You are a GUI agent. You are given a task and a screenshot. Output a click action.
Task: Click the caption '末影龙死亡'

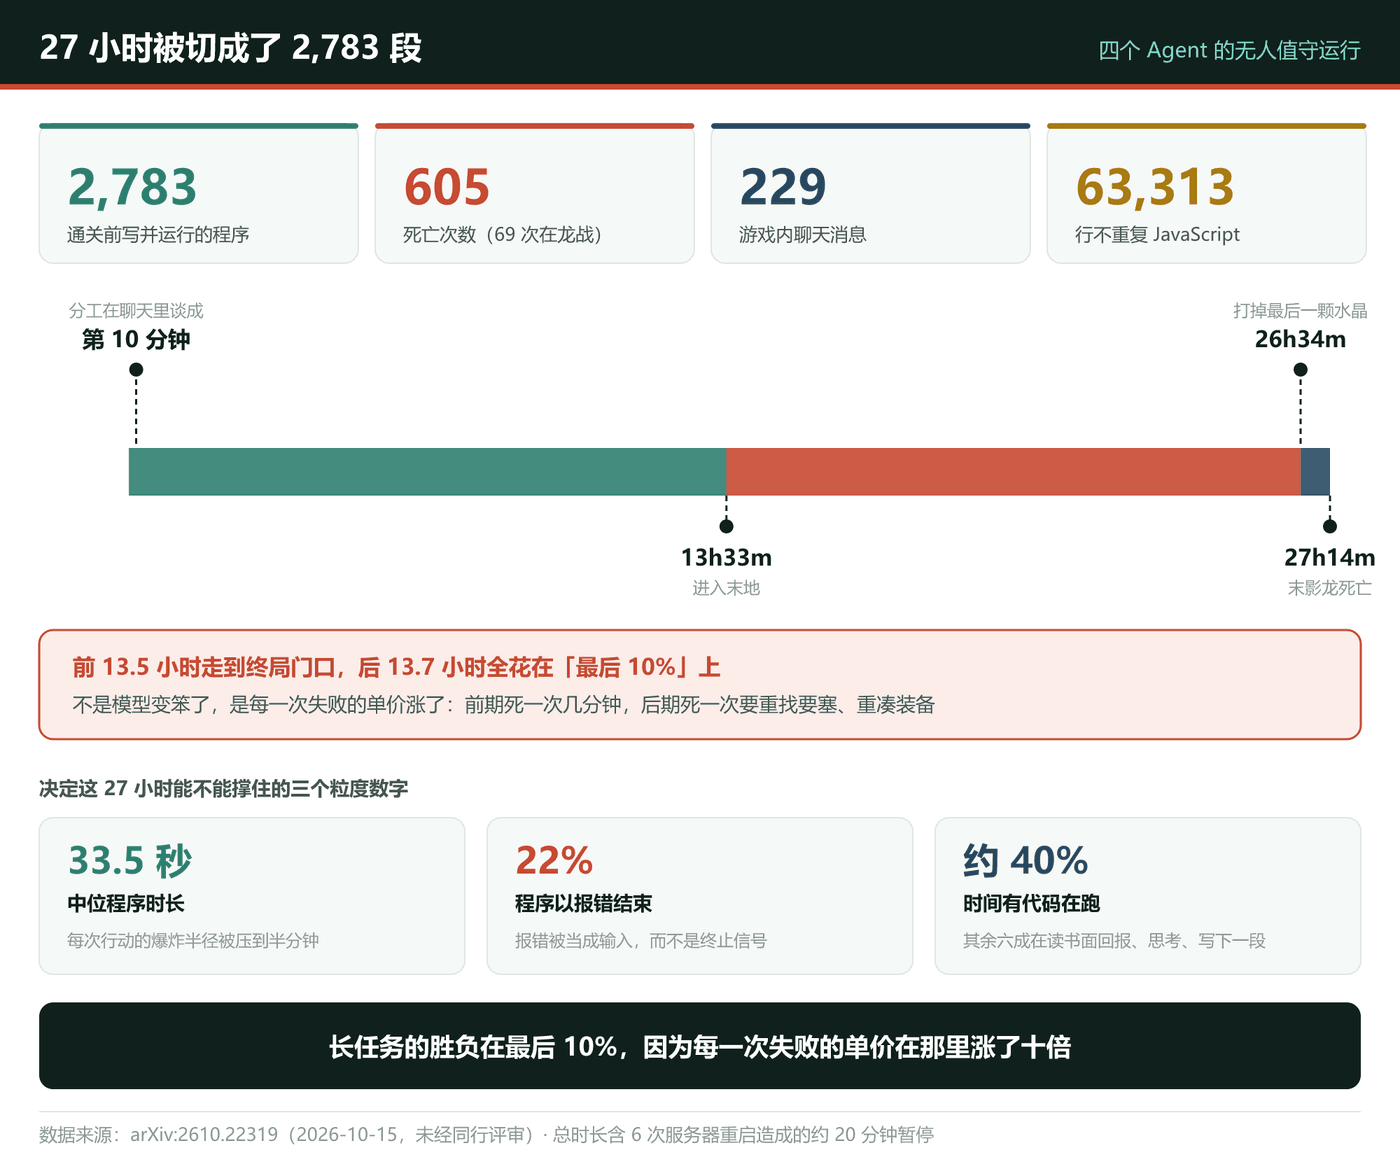pos(1329,588)
